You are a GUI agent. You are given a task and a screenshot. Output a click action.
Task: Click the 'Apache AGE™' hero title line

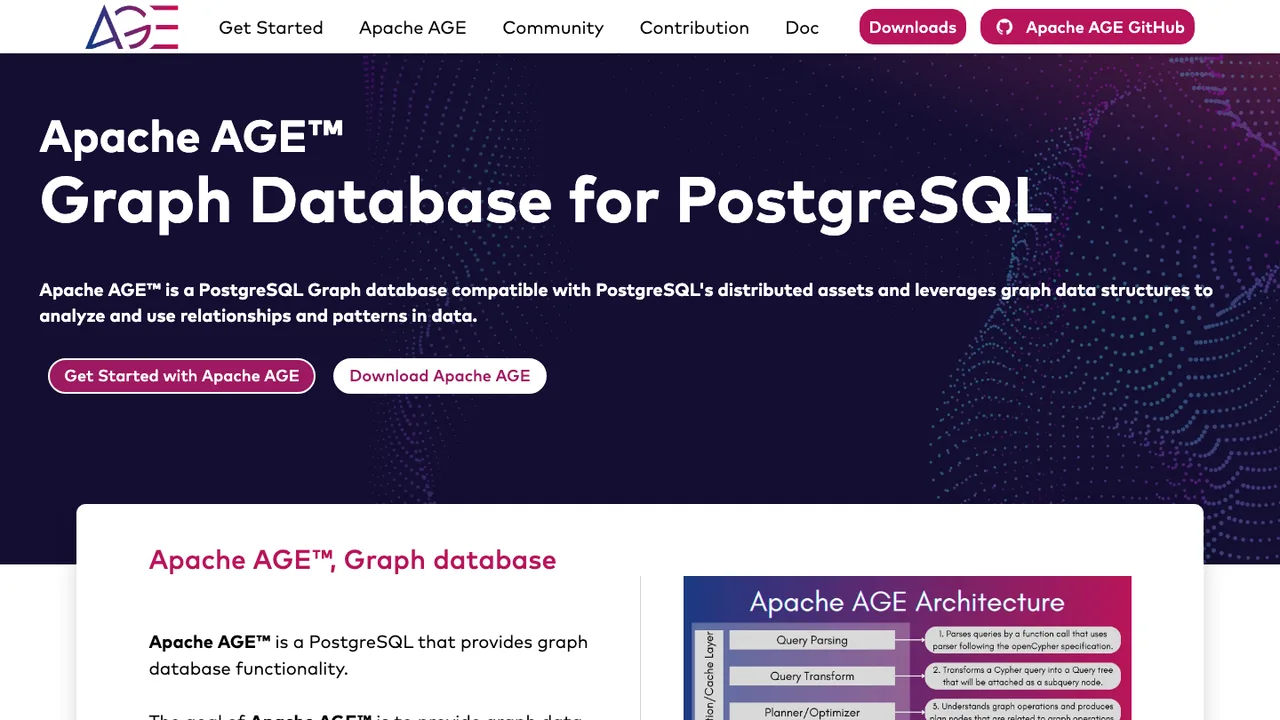[191, 136]
